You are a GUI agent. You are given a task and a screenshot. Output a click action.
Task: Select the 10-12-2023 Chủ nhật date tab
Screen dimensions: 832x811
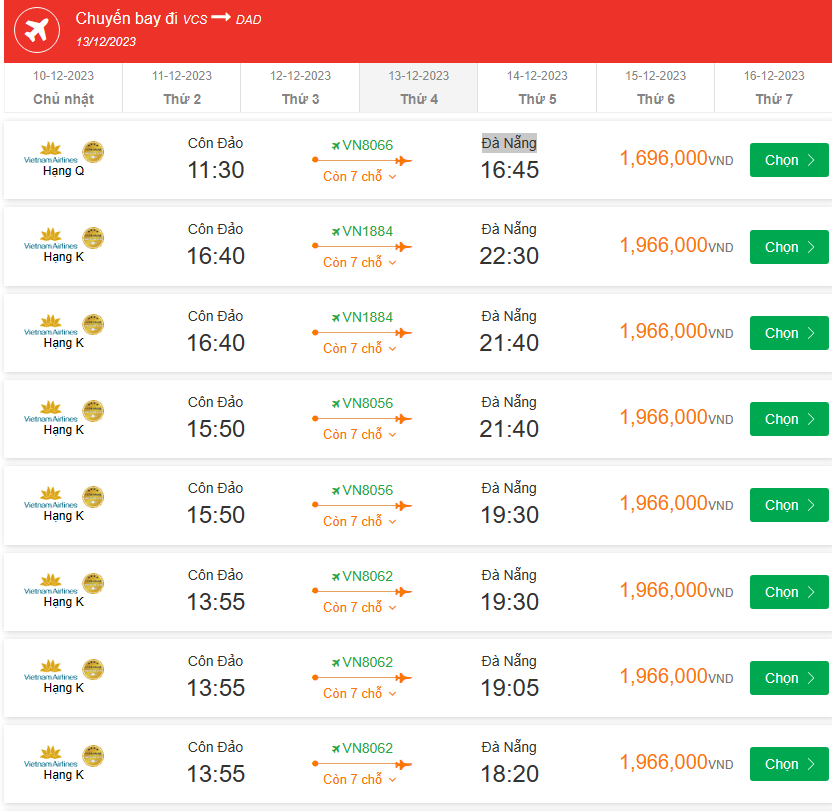tap(63, 88)
